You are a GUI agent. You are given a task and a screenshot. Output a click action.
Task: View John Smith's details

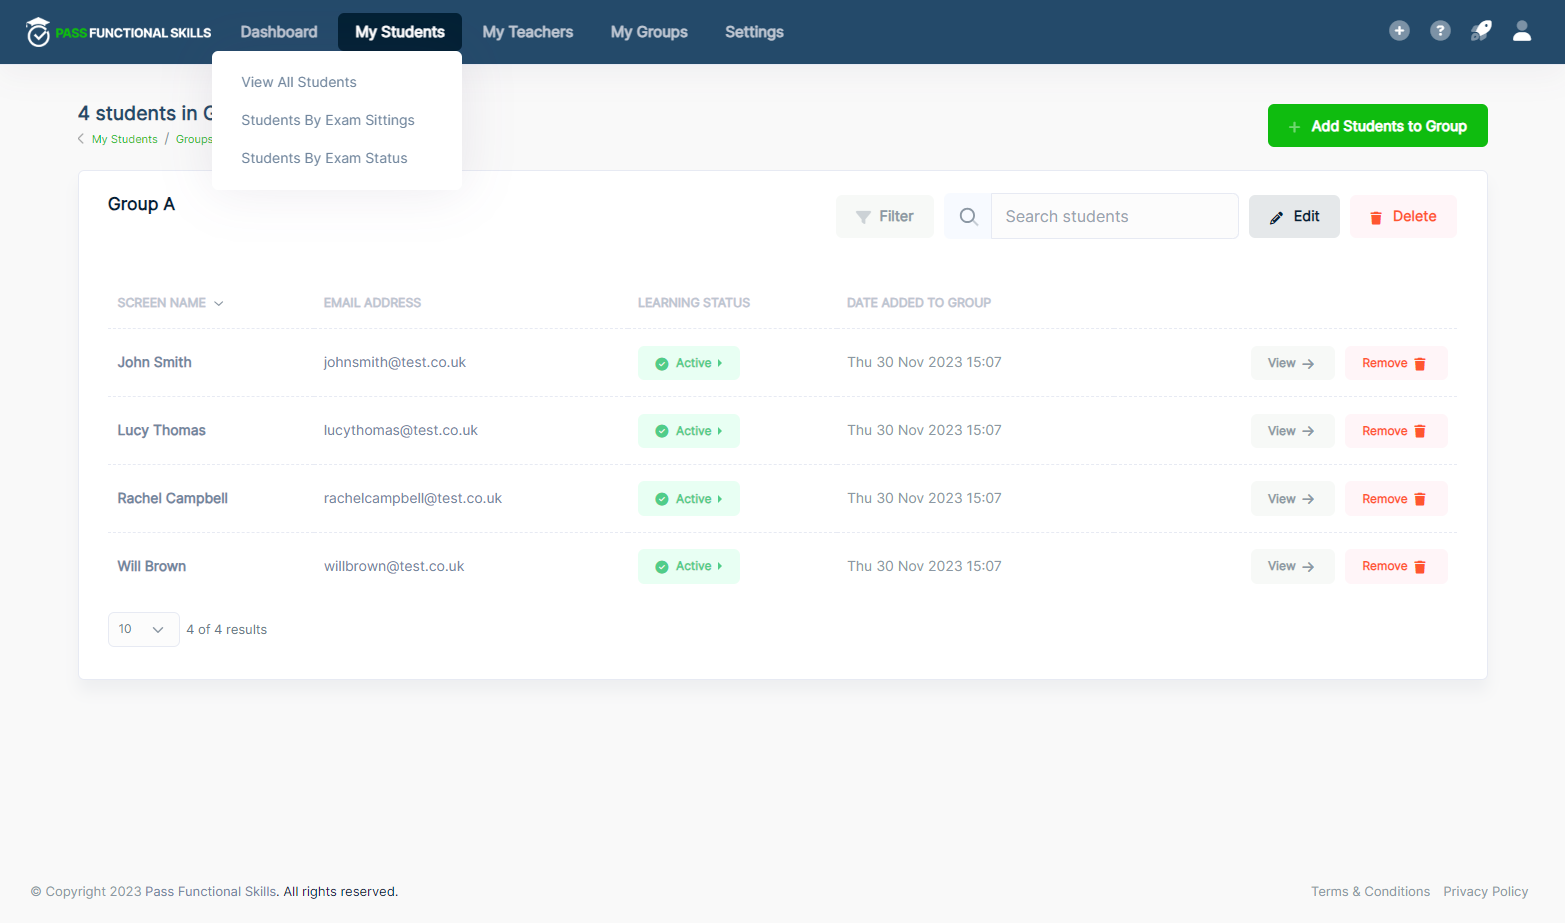click(1292, 363)
